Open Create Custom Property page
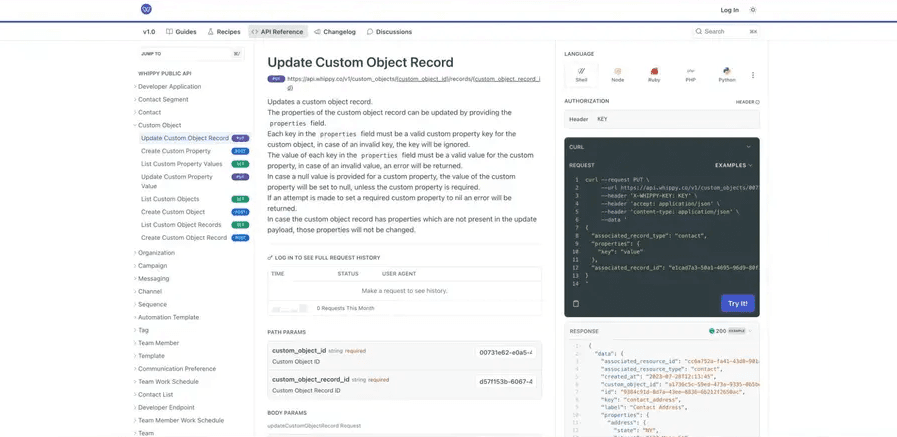897x437 pixels. 195,151
